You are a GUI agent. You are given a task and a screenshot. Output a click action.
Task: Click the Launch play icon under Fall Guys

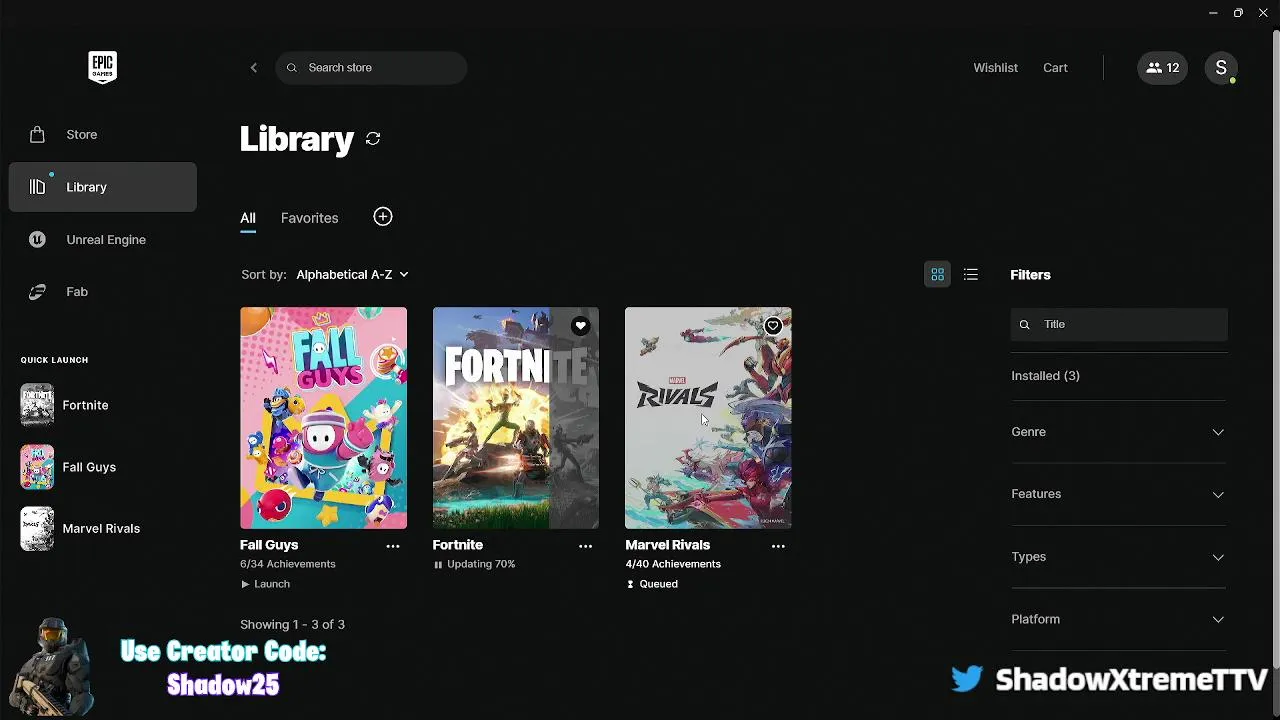click(246, 584)
